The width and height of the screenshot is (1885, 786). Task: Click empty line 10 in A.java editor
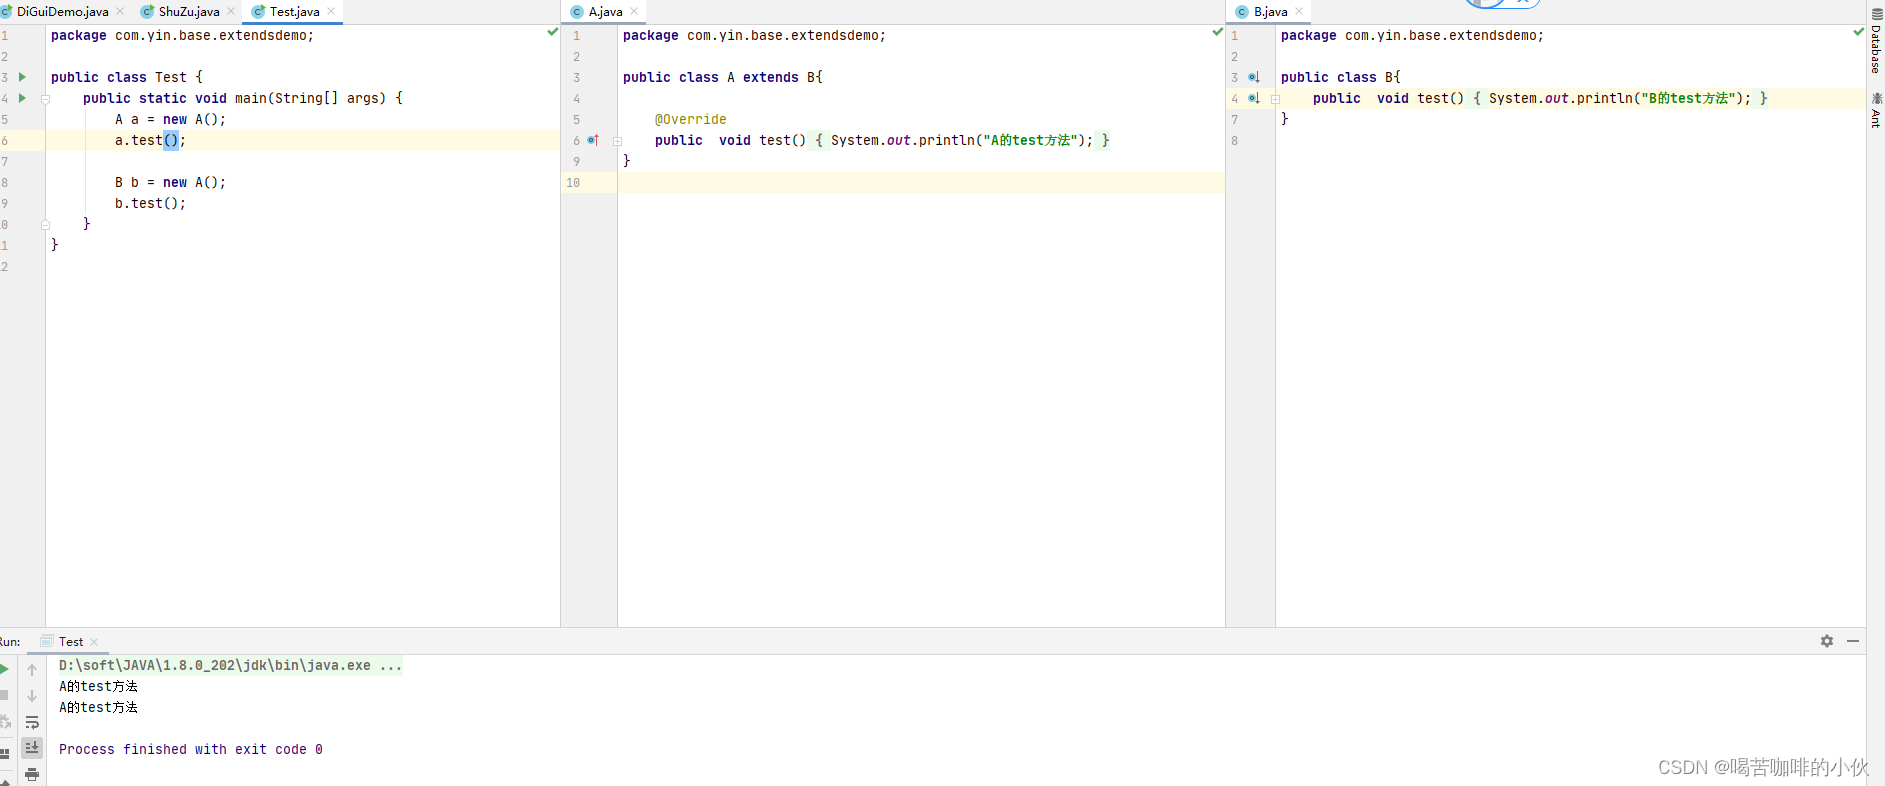pyautogui.click(x=920, y=182)
